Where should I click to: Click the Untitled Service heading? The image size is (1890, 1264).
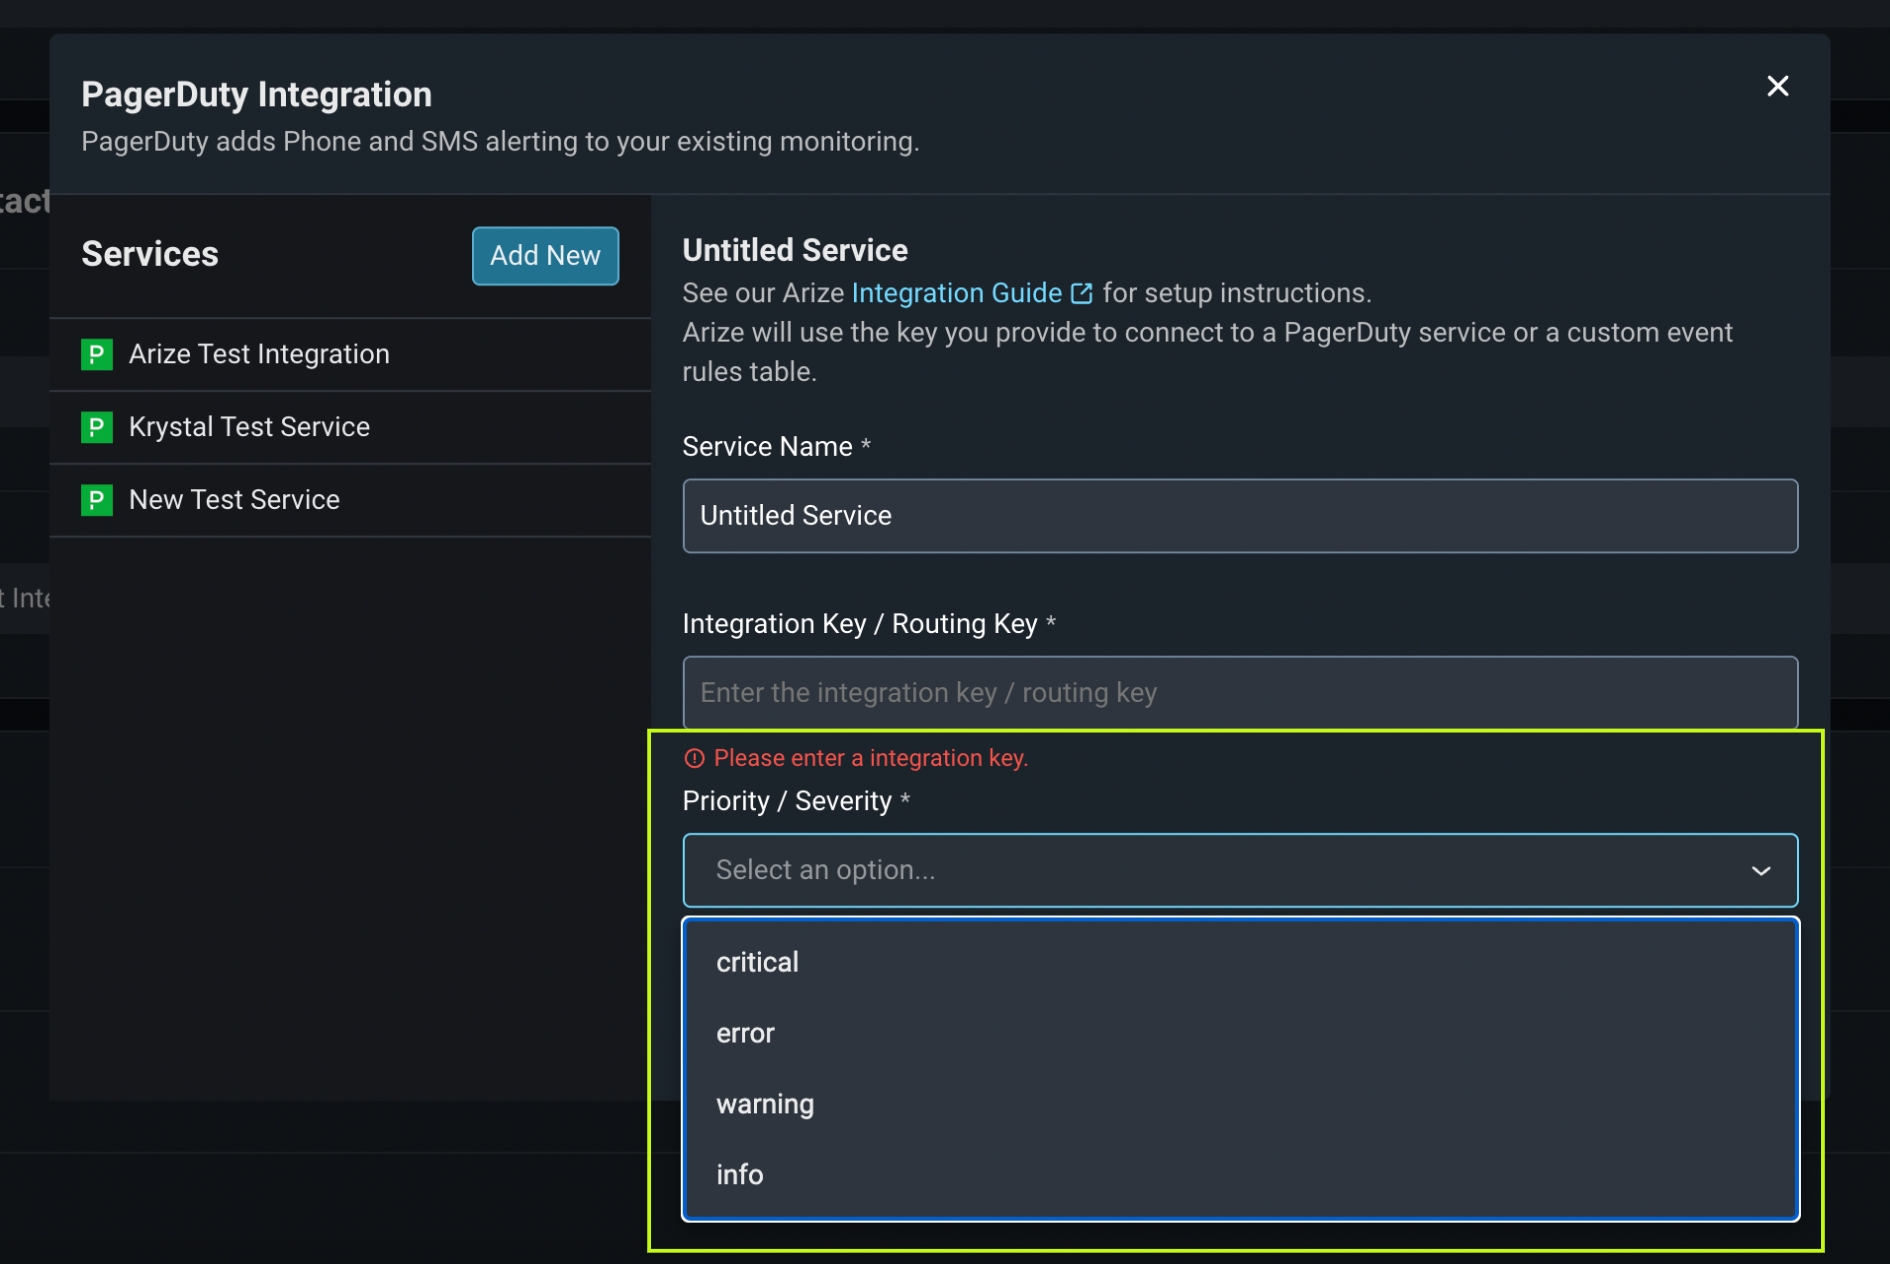(795, 250)
